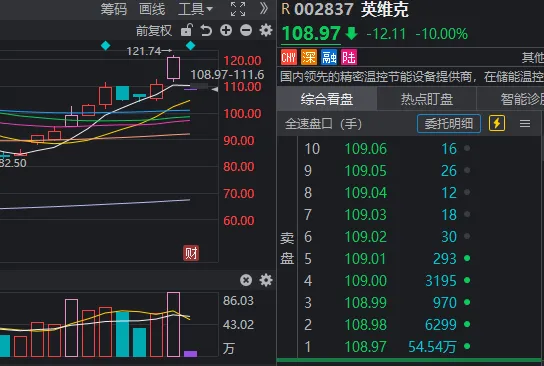Click the 108.97-111.6 price range label
This screenshot has width=544, height=366.
pyautogui.click(x=227, y=75)
